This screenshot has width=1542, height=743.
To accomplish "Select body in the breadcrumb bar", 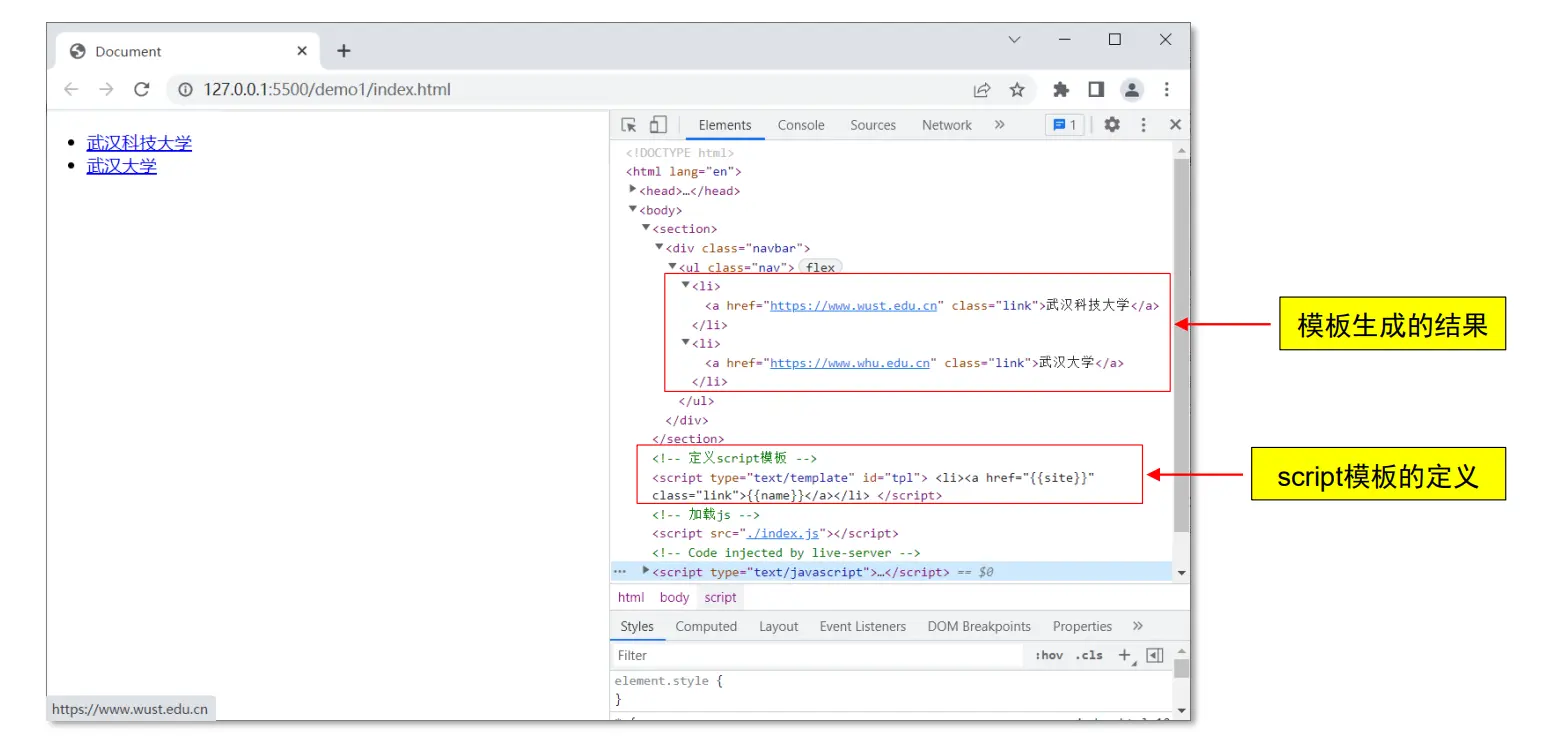I will [674, 597].
